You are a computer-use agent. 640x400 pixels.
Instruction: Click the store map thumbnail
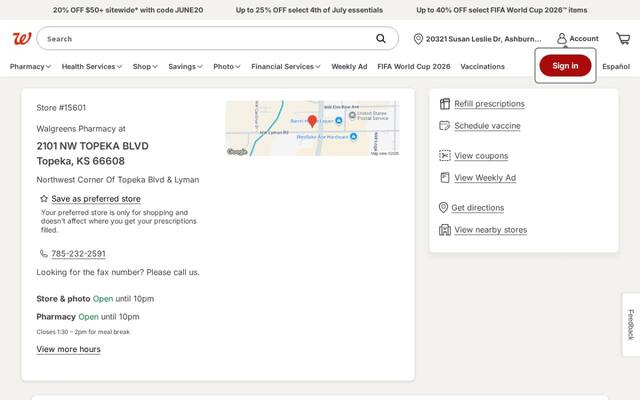[x=312, y=128]
